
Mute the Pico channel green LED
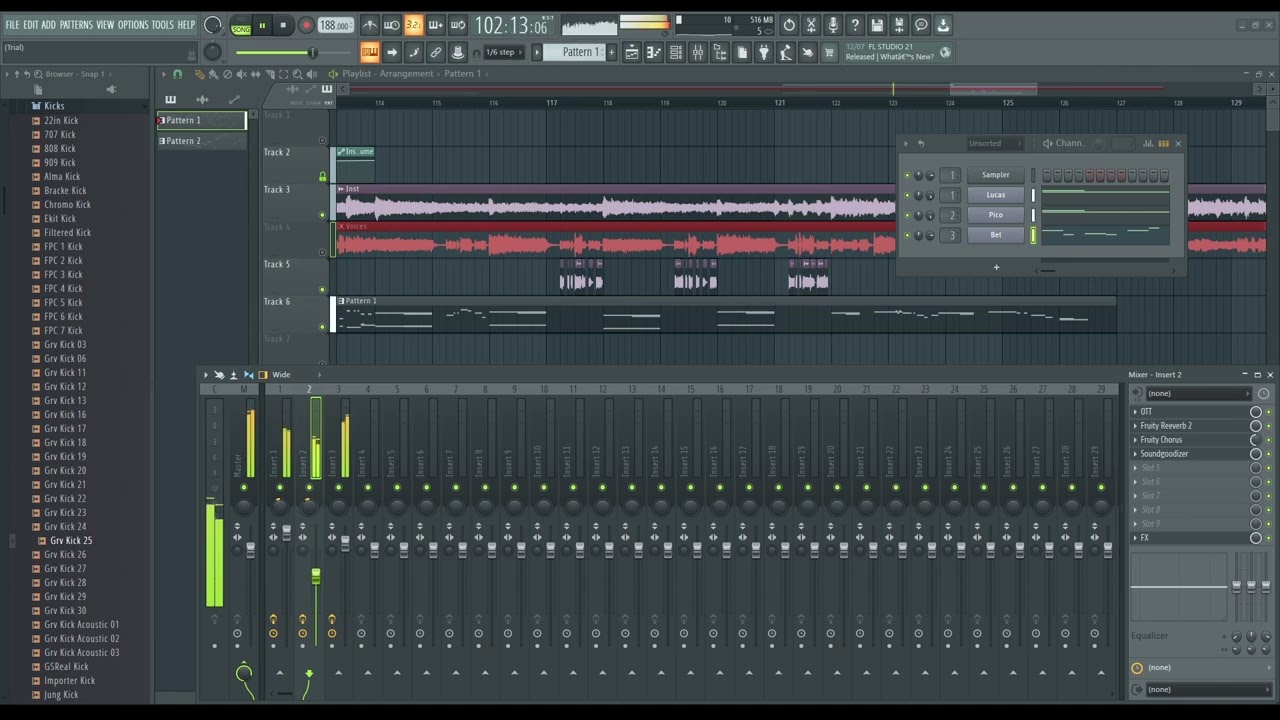click(907, 215)
